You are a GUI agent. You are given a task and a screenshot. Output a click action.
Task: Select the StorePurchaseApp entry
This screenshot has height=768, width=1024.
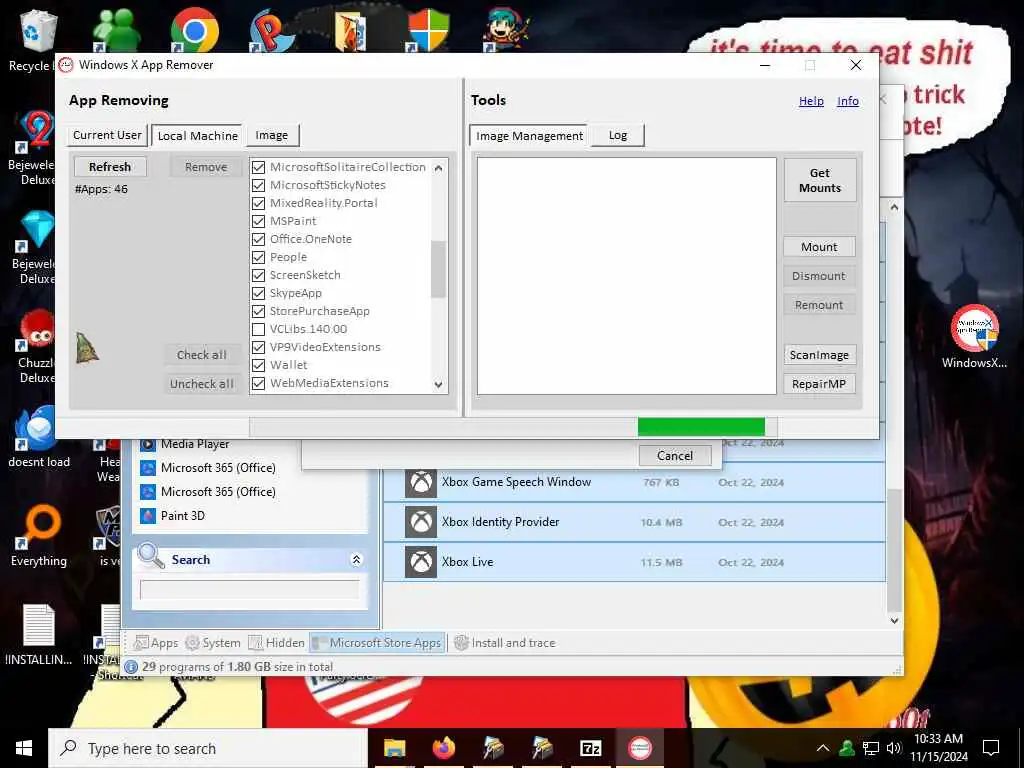pyautogui.click(x=319, y=312)
